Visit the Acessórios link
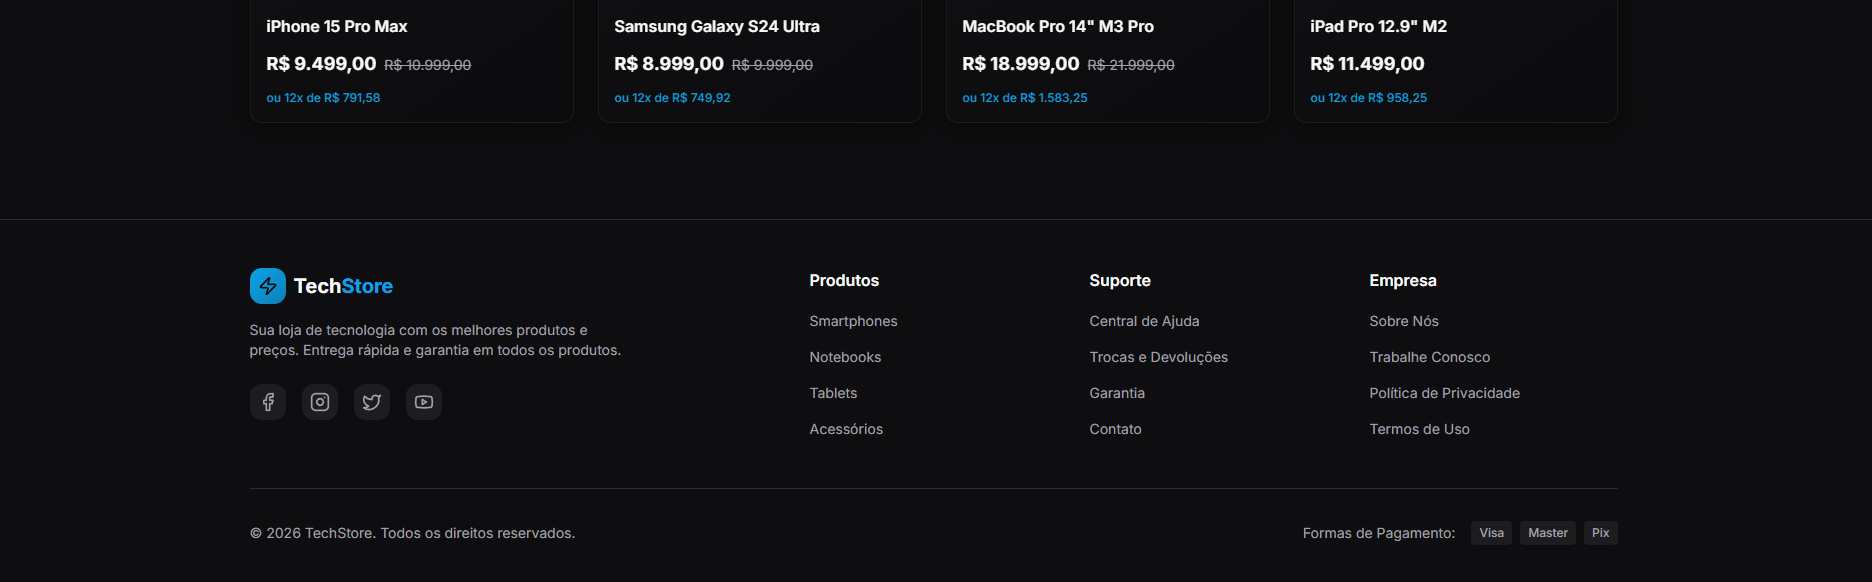This screenshot has width=1872, height=582. pyautogui.click(x=846, y=429)
